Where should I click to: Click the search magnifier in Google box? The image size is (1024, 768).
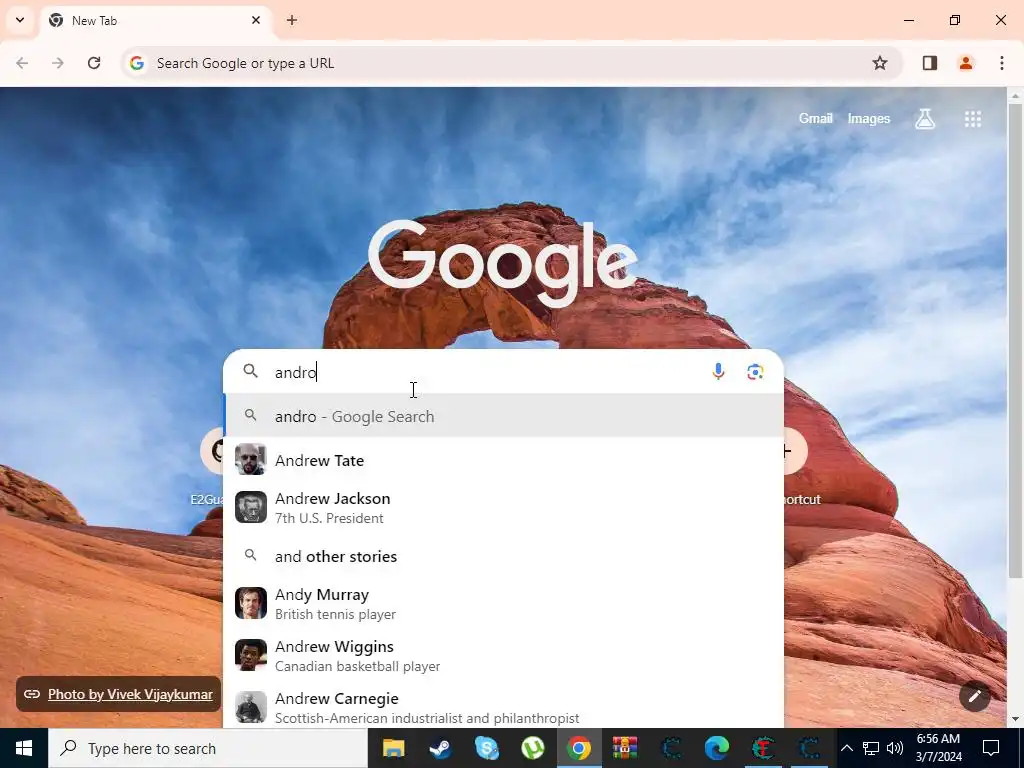(x=251, y=372)
